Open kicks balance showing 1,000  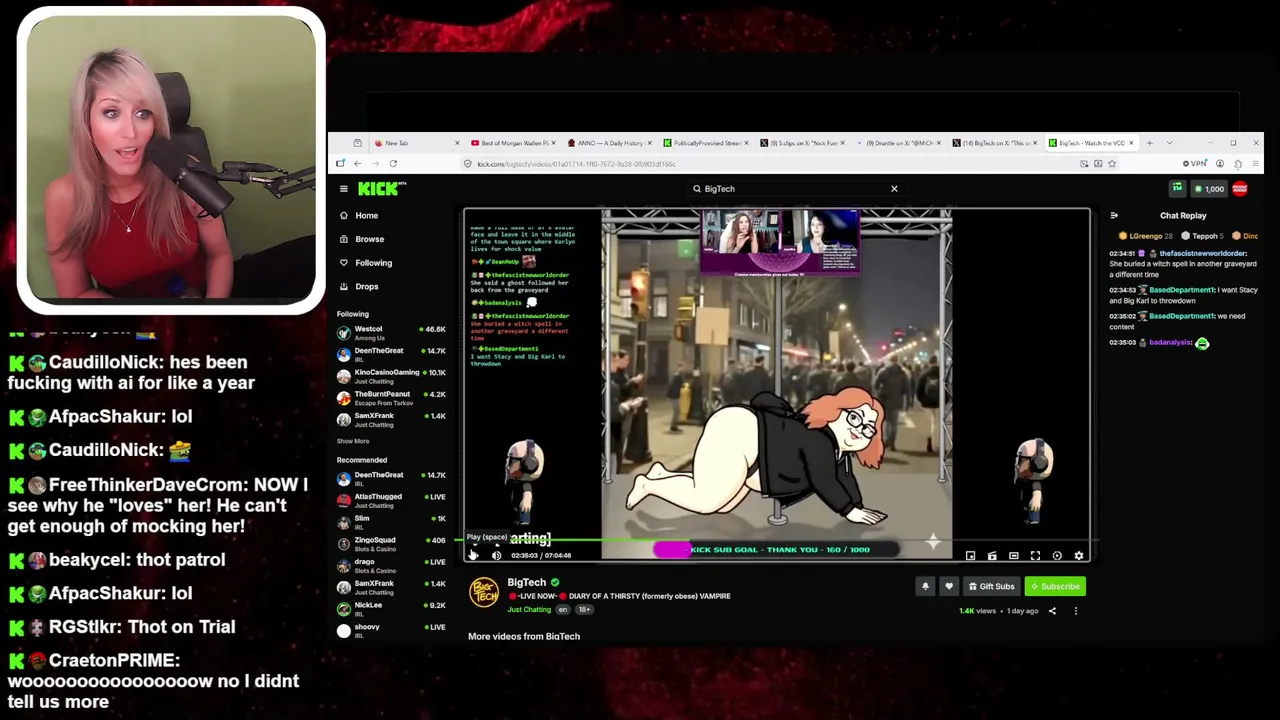(x=1209, y=188)
